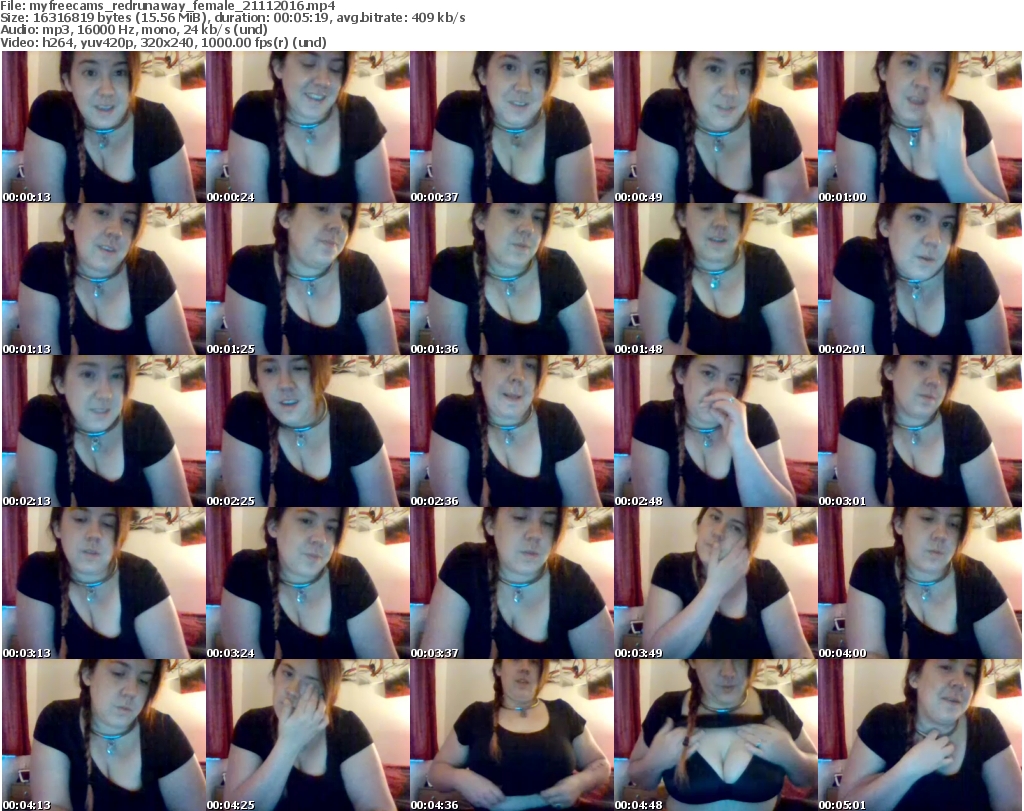This screenshot has height=811, width=1024.
Task: Select the frame at 00:01:48
Action: [715, 279]
